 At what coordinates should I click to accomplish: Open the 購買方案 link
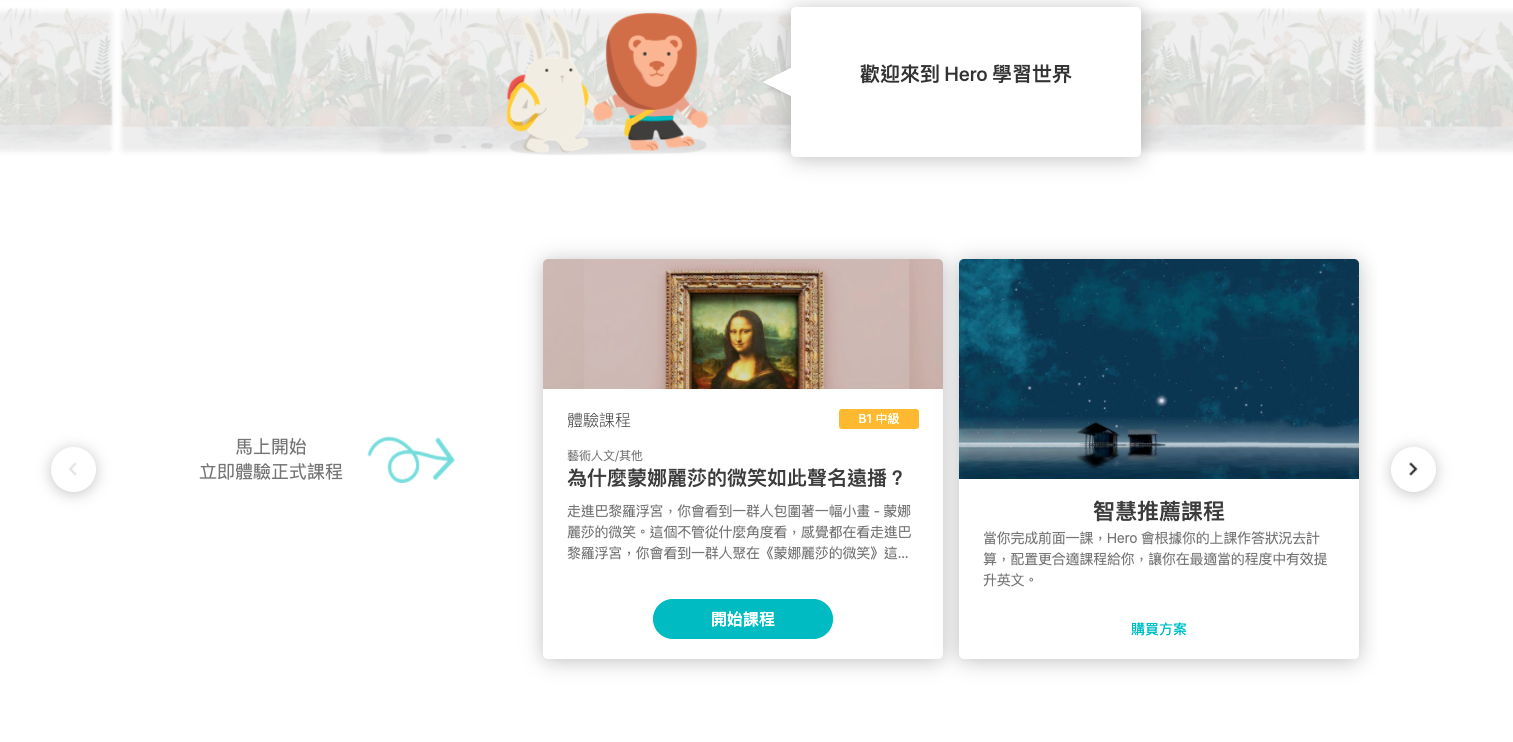[x=1159, y=629]
